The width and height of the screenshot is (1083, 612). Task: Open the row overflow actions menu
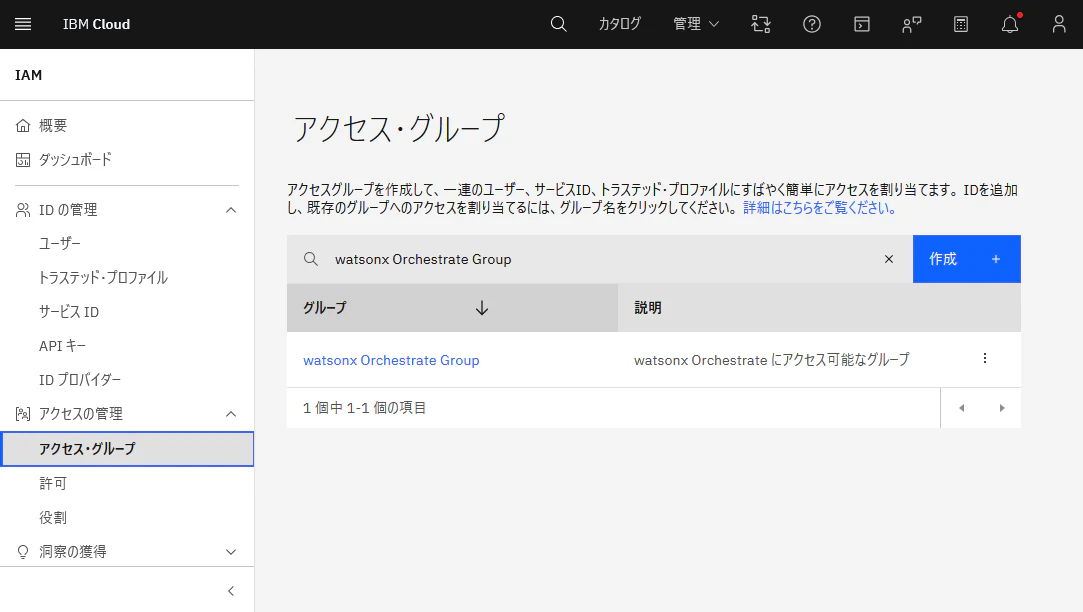pos(985,358)
